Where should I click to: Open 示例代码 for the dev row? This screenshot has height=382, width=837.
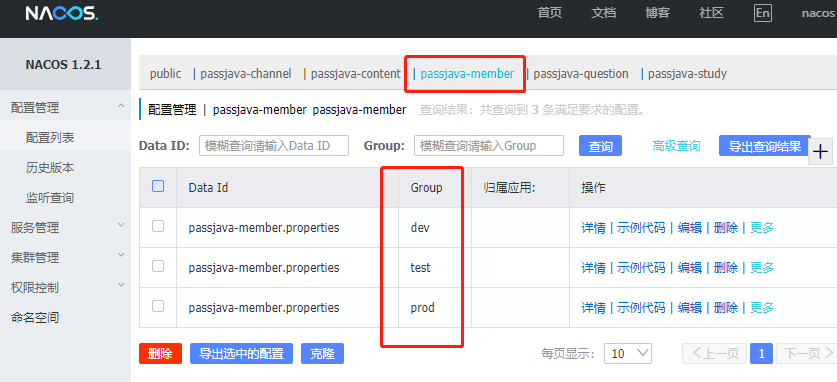point(641,228)
